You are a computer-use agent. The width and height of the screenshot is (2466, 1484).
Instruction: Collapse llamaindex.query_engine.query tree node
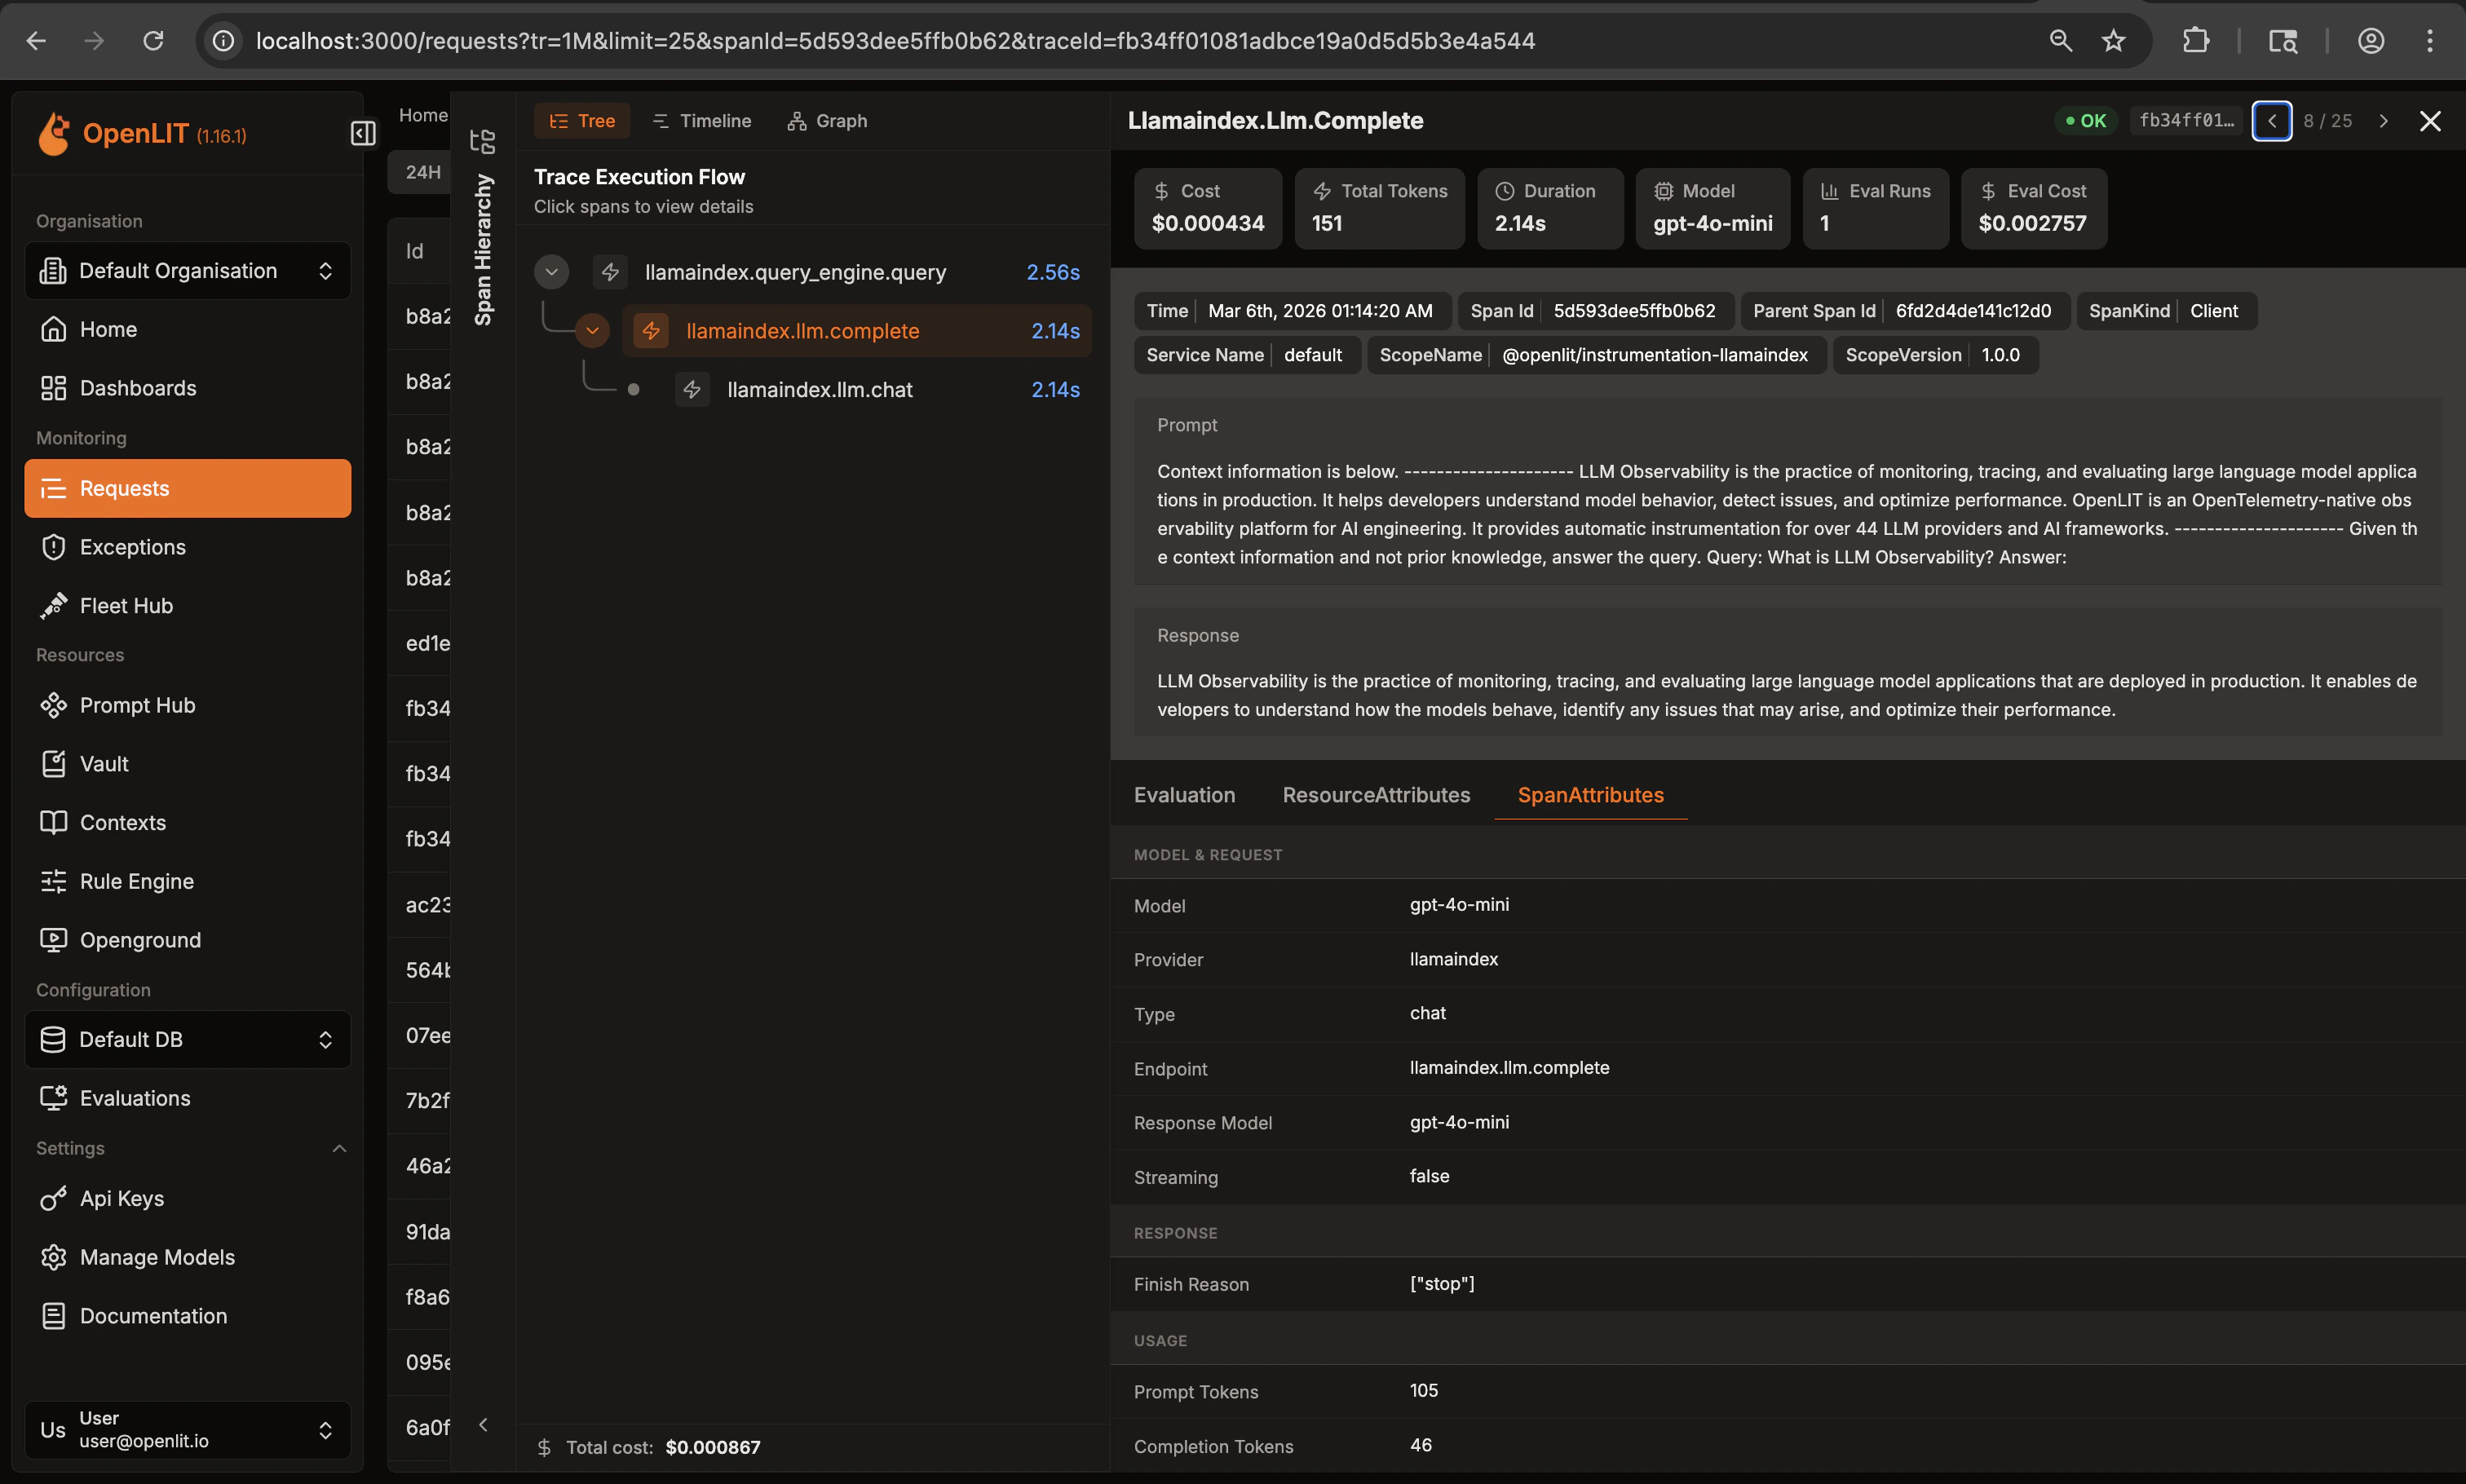tap(551, 272)
